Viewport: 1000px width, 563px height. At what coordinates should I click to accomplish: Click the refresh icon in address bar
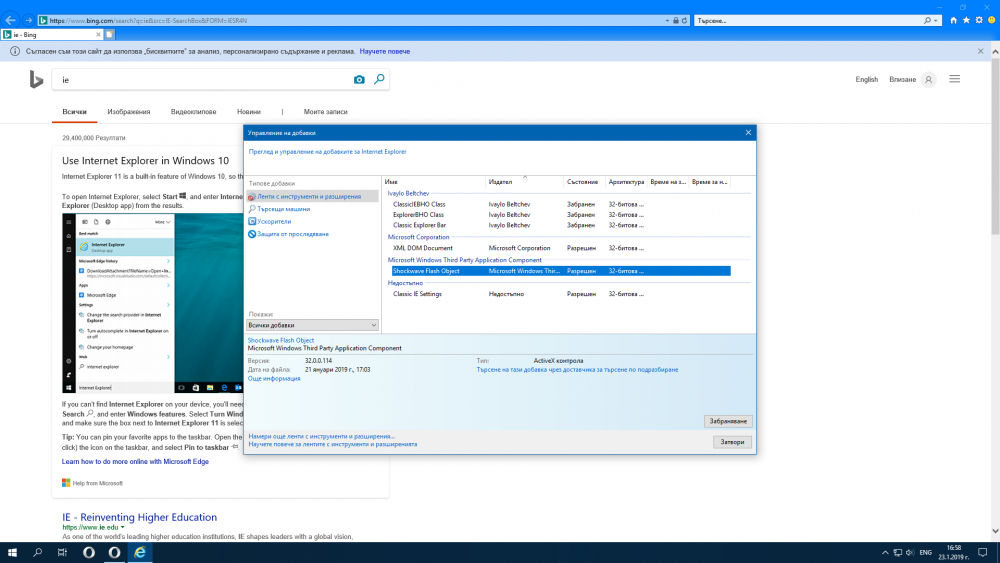684,20
